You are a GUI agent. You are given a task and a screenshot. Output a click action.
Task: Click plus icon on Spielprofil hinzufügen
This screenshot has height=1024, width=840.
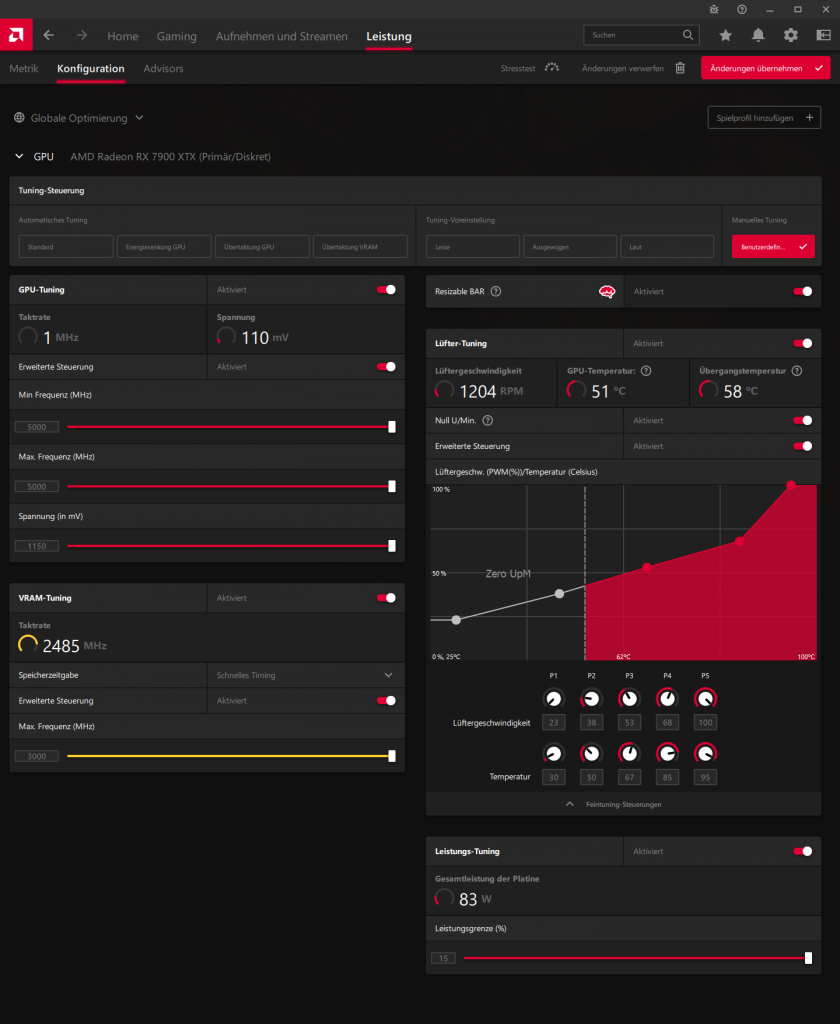coord(809,118)
